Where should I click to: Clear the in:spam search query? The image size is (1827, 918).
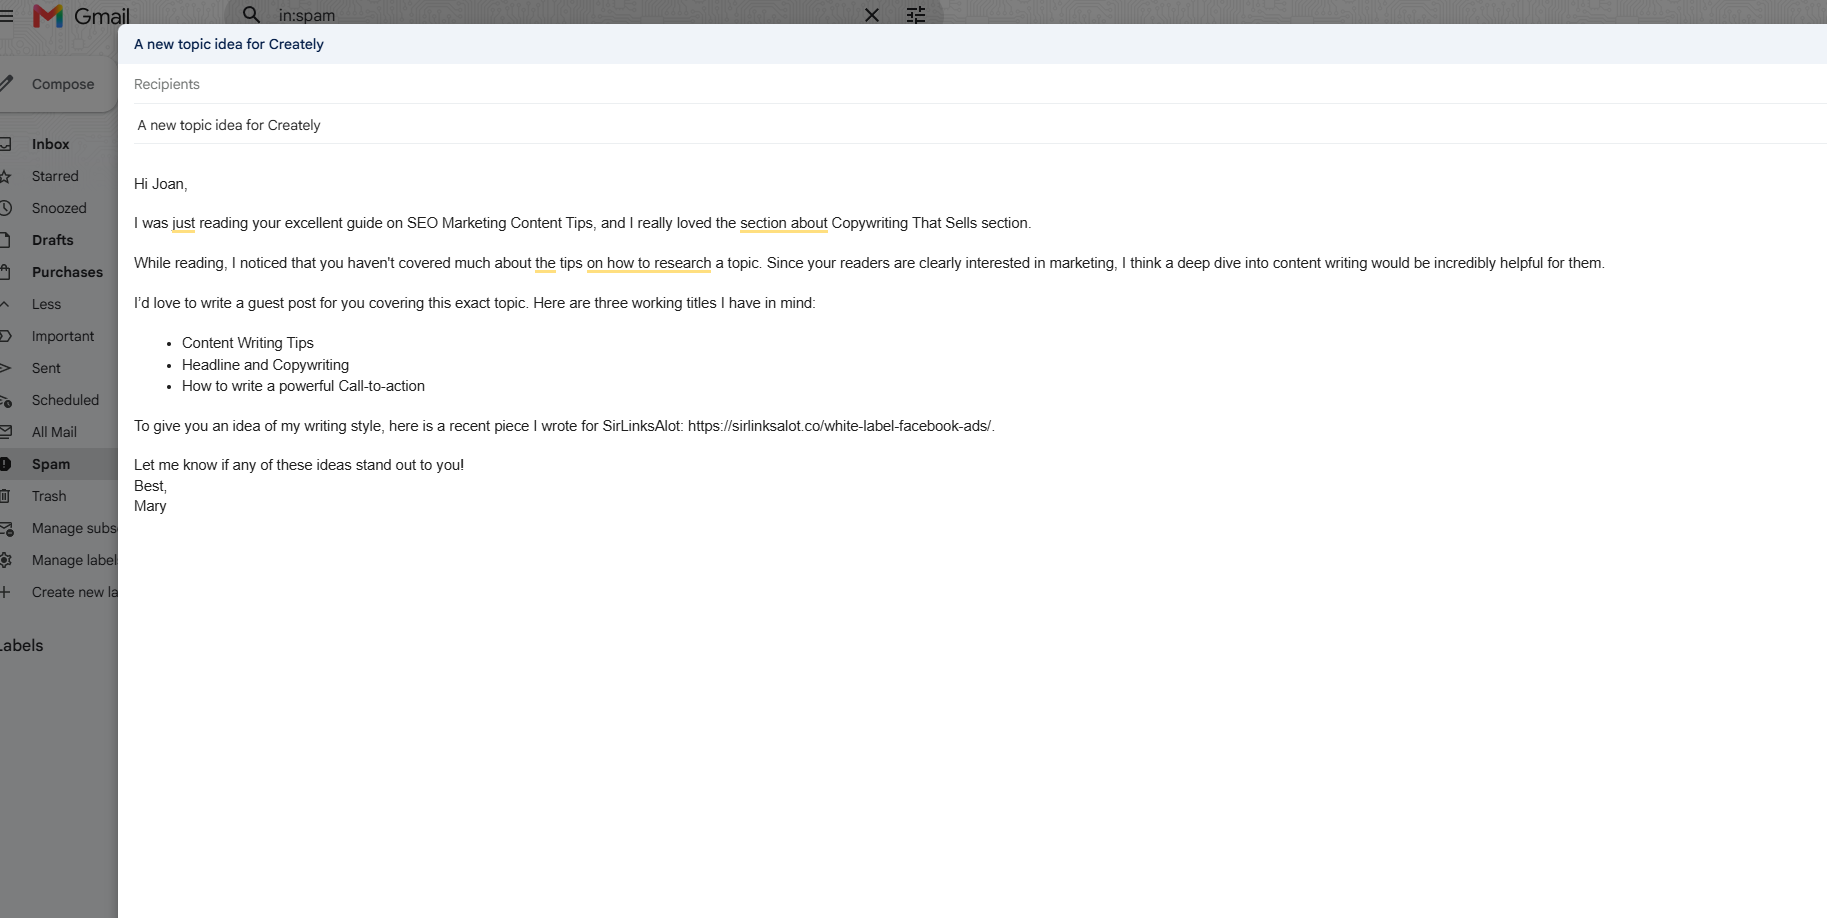[x=872, y=15]
